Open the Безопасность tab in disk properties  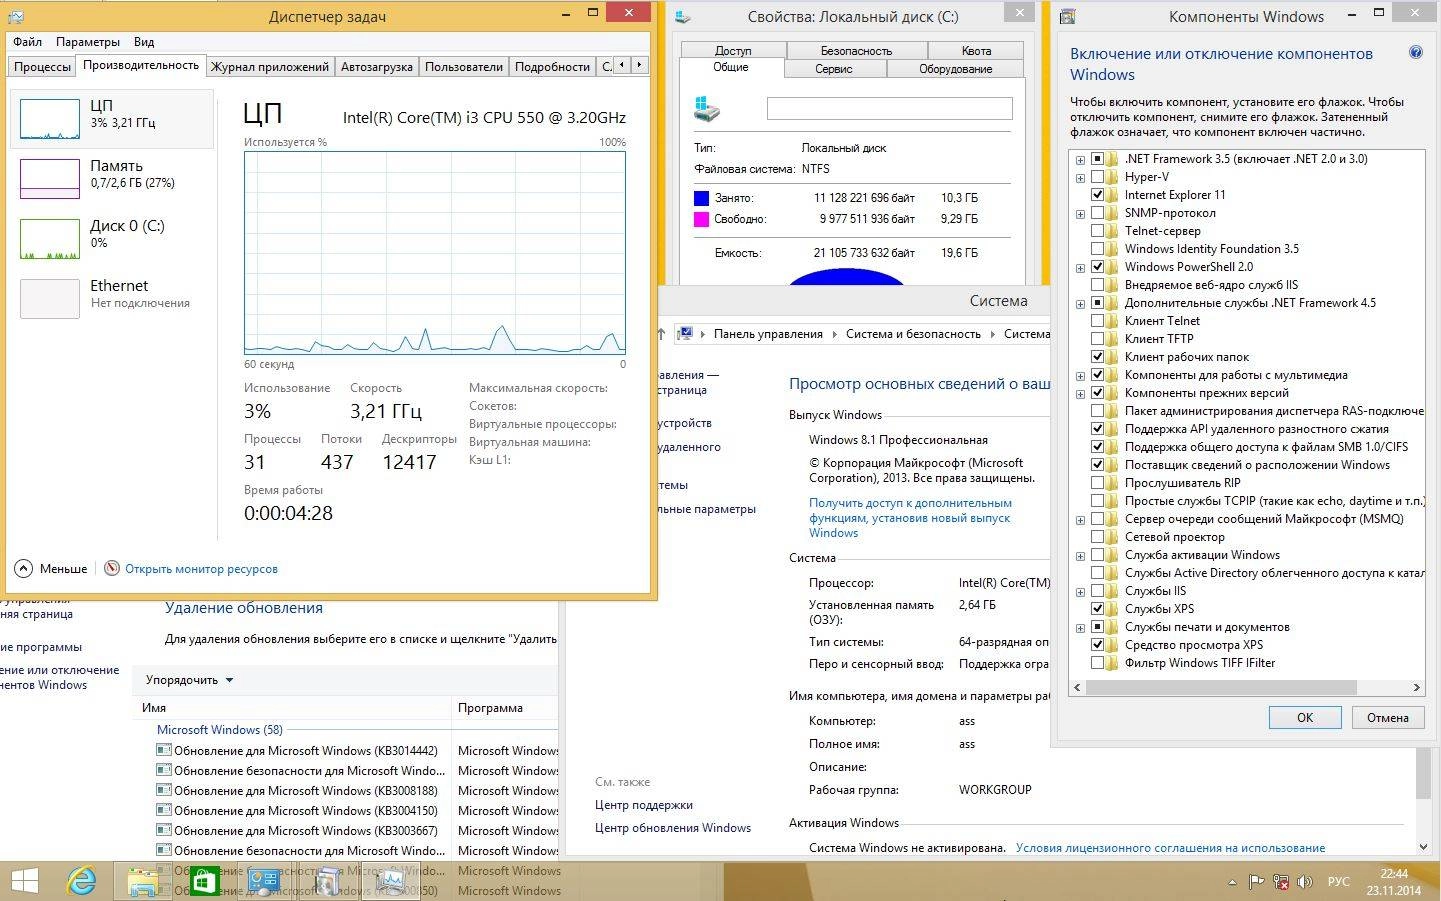(x=856, y=50)
